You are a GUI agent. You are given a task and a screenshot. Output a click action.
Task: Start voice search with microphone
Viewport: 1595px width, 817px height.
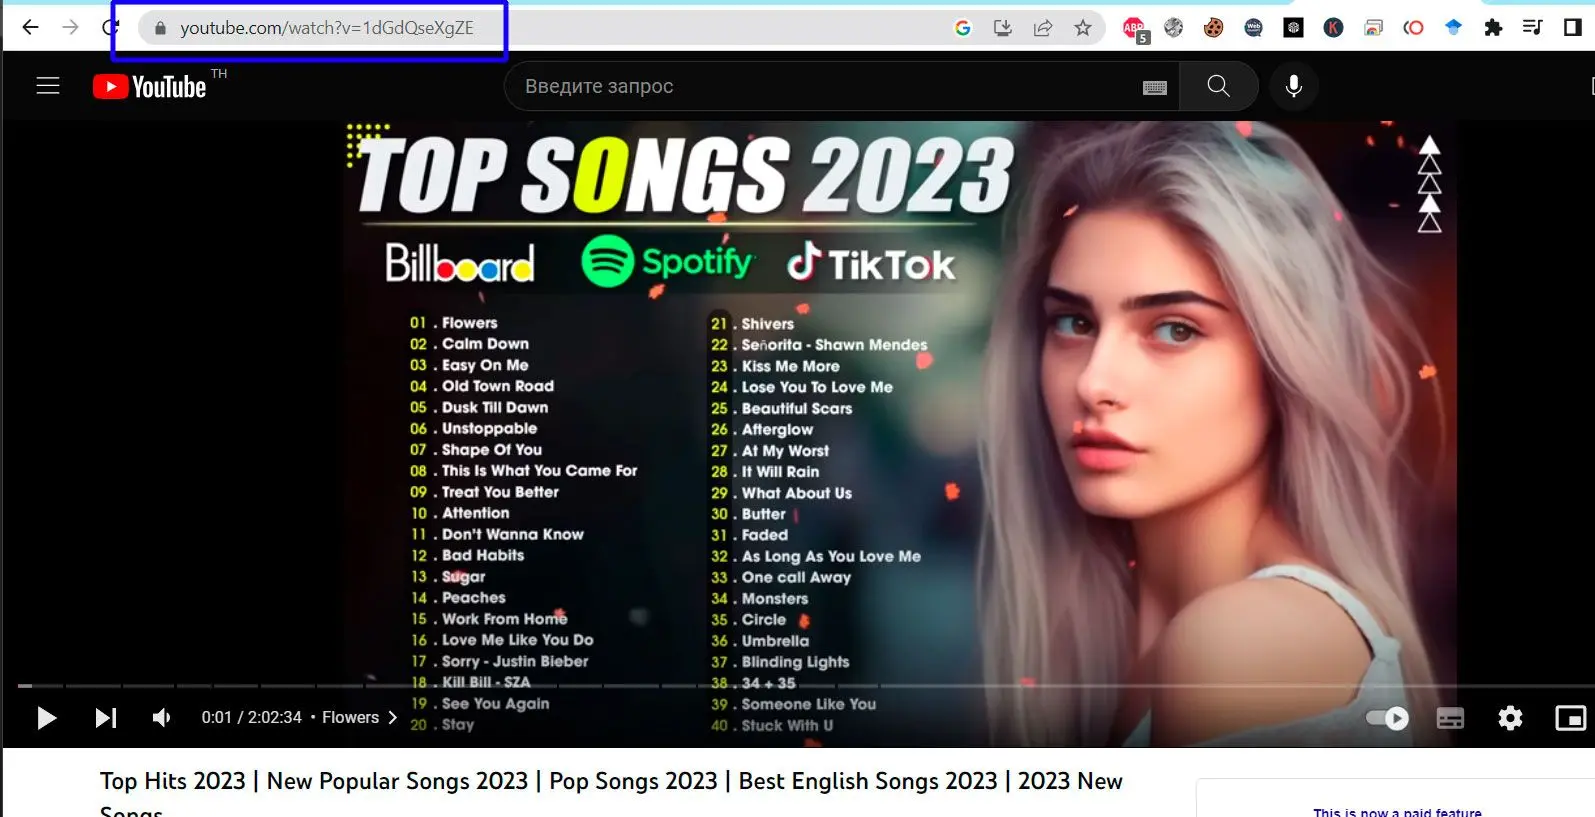(1294, 86)
